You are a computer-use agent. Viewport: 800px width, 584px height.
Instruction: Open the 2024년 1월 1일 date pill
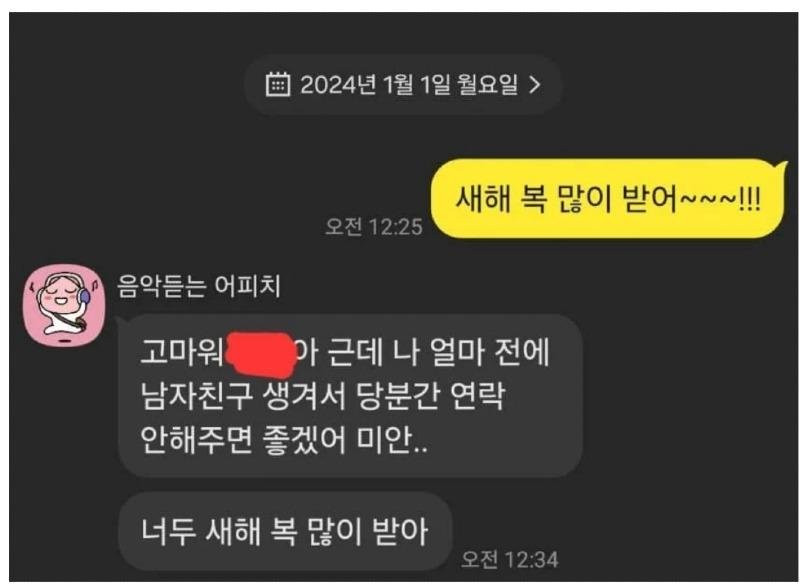click(x=403, y=85)
